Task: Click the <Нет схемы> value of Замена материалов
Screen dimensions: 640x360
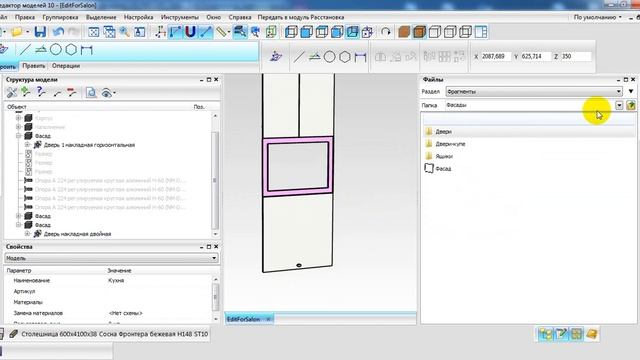Action: 126,313
